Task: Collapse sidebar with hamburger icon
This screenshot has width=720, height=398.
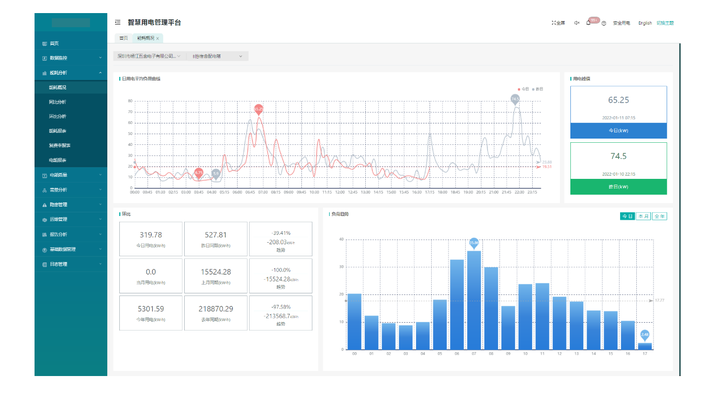Action: pos(118,22)
